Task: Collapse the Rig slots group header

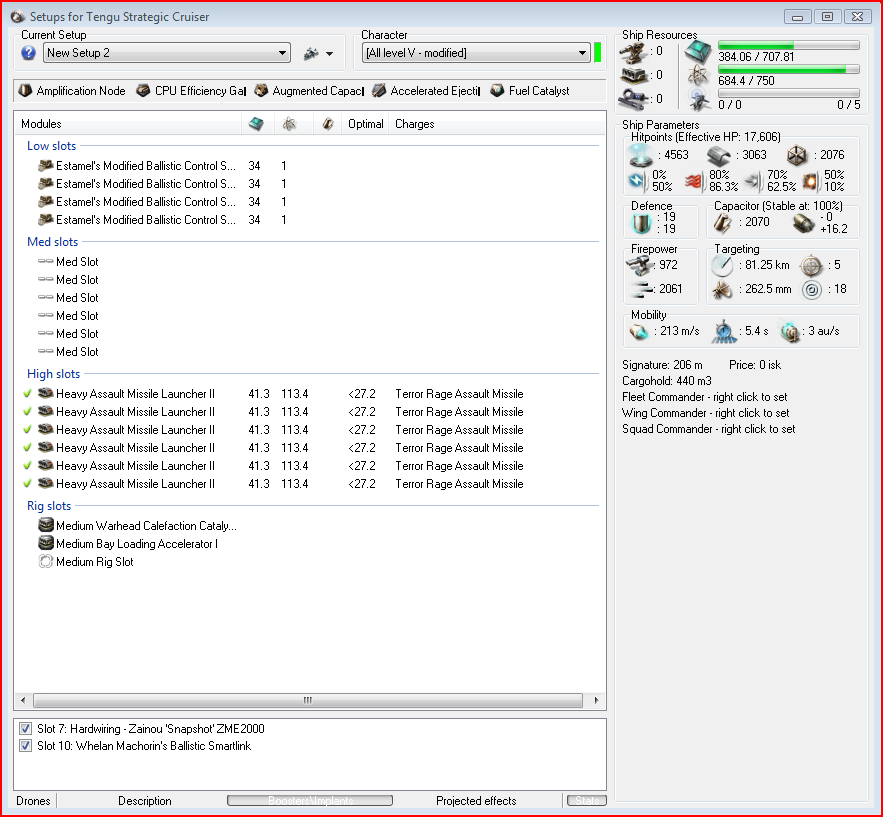Action: (49, 506)
